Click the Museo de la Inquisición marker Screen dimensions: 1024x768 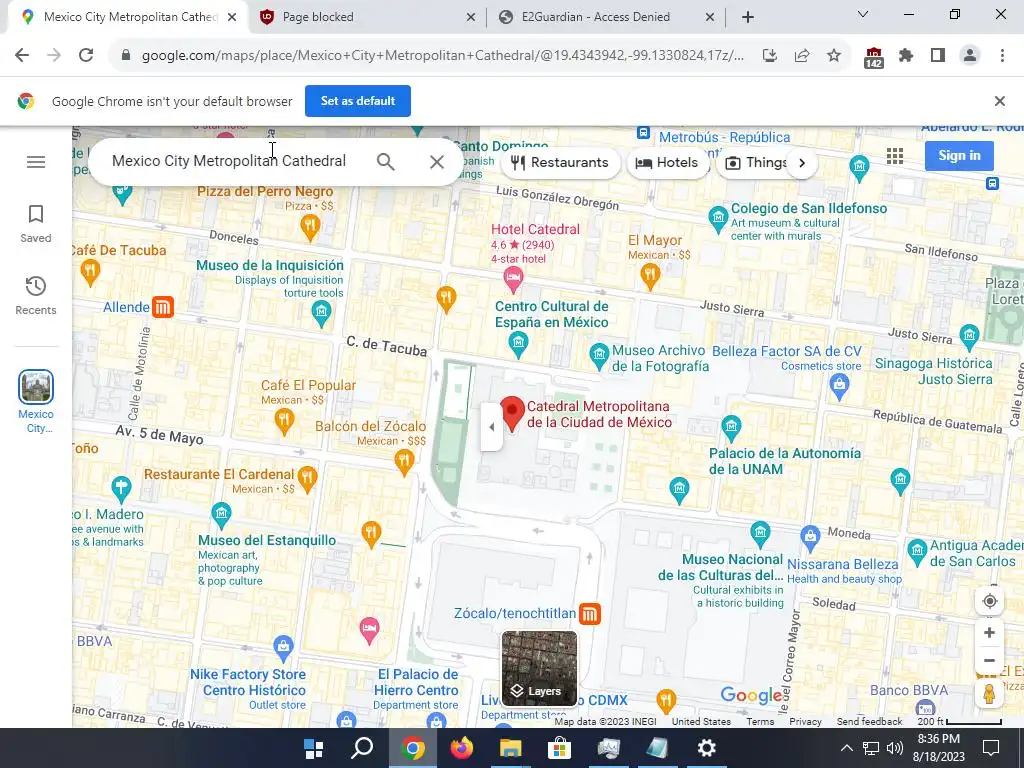tap(321, 315)
